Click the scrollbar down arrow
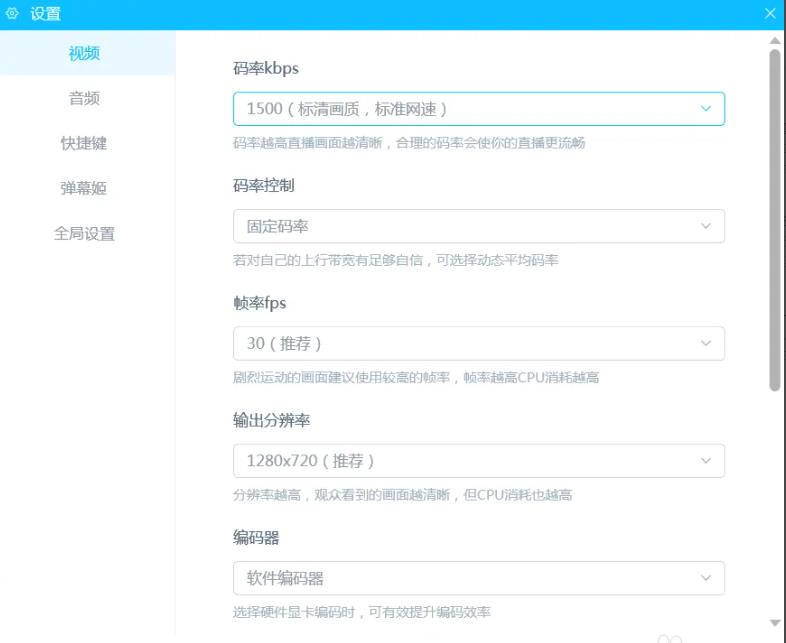 click(775, 623)
